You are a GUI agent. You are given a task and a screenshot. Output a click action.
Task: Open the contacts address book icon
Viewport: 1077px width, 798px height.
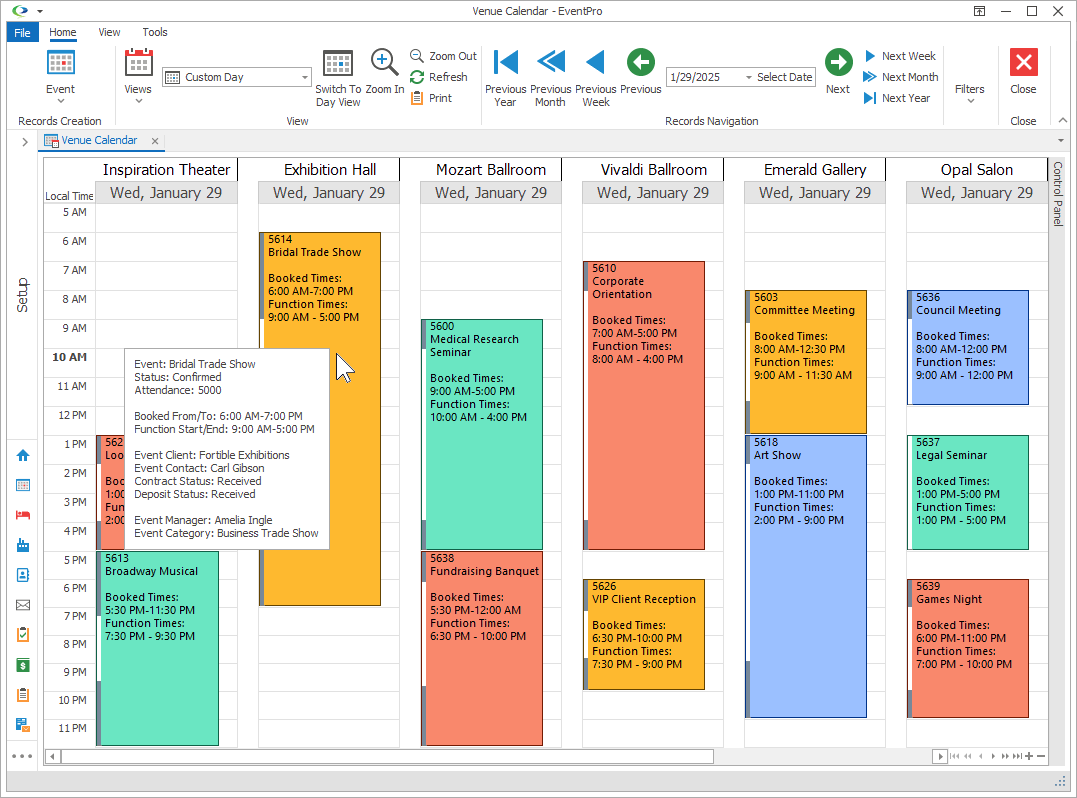point(23,575)
